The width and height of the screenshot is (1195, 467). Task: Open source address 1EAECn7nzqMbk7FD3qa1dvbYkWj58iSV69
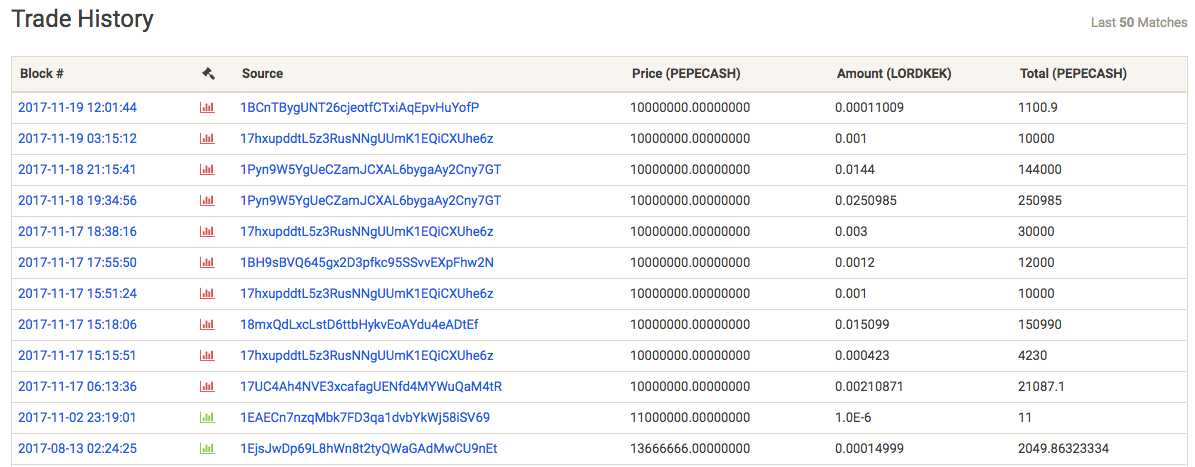tap(365, 417)
